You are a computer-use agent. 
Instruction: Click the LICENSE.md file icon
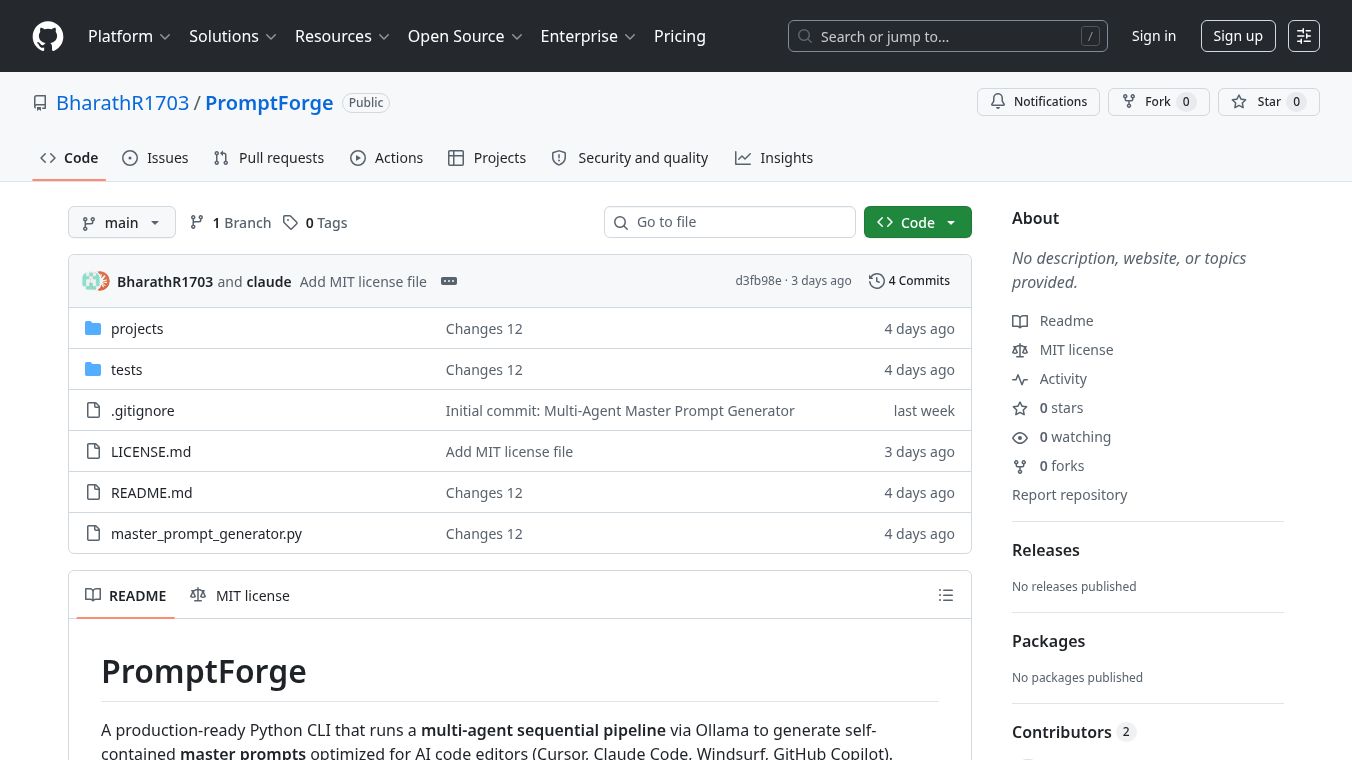tap(93, 452)
